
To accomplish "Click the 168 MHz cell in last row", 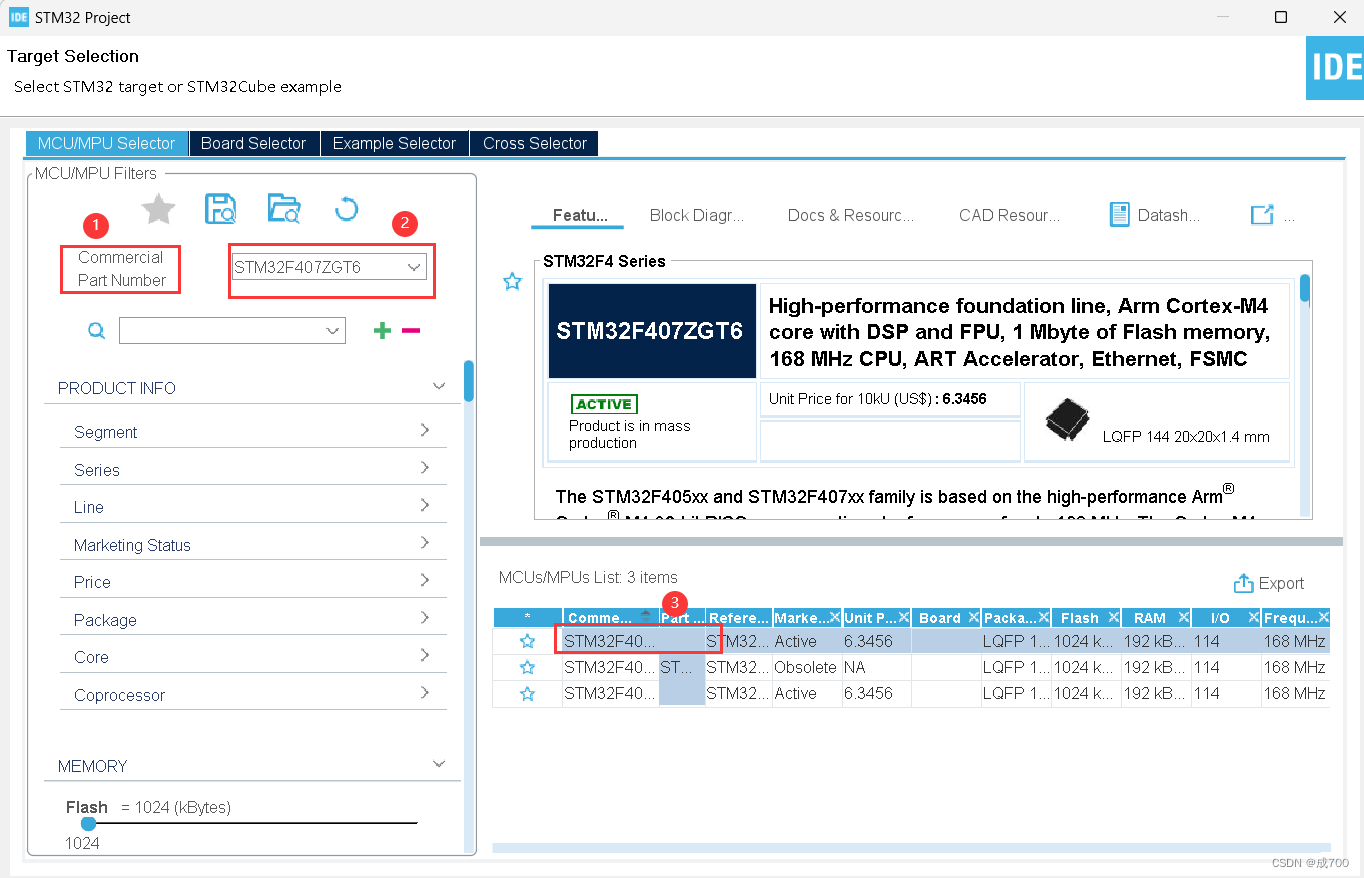I will tap(1294, 693).
